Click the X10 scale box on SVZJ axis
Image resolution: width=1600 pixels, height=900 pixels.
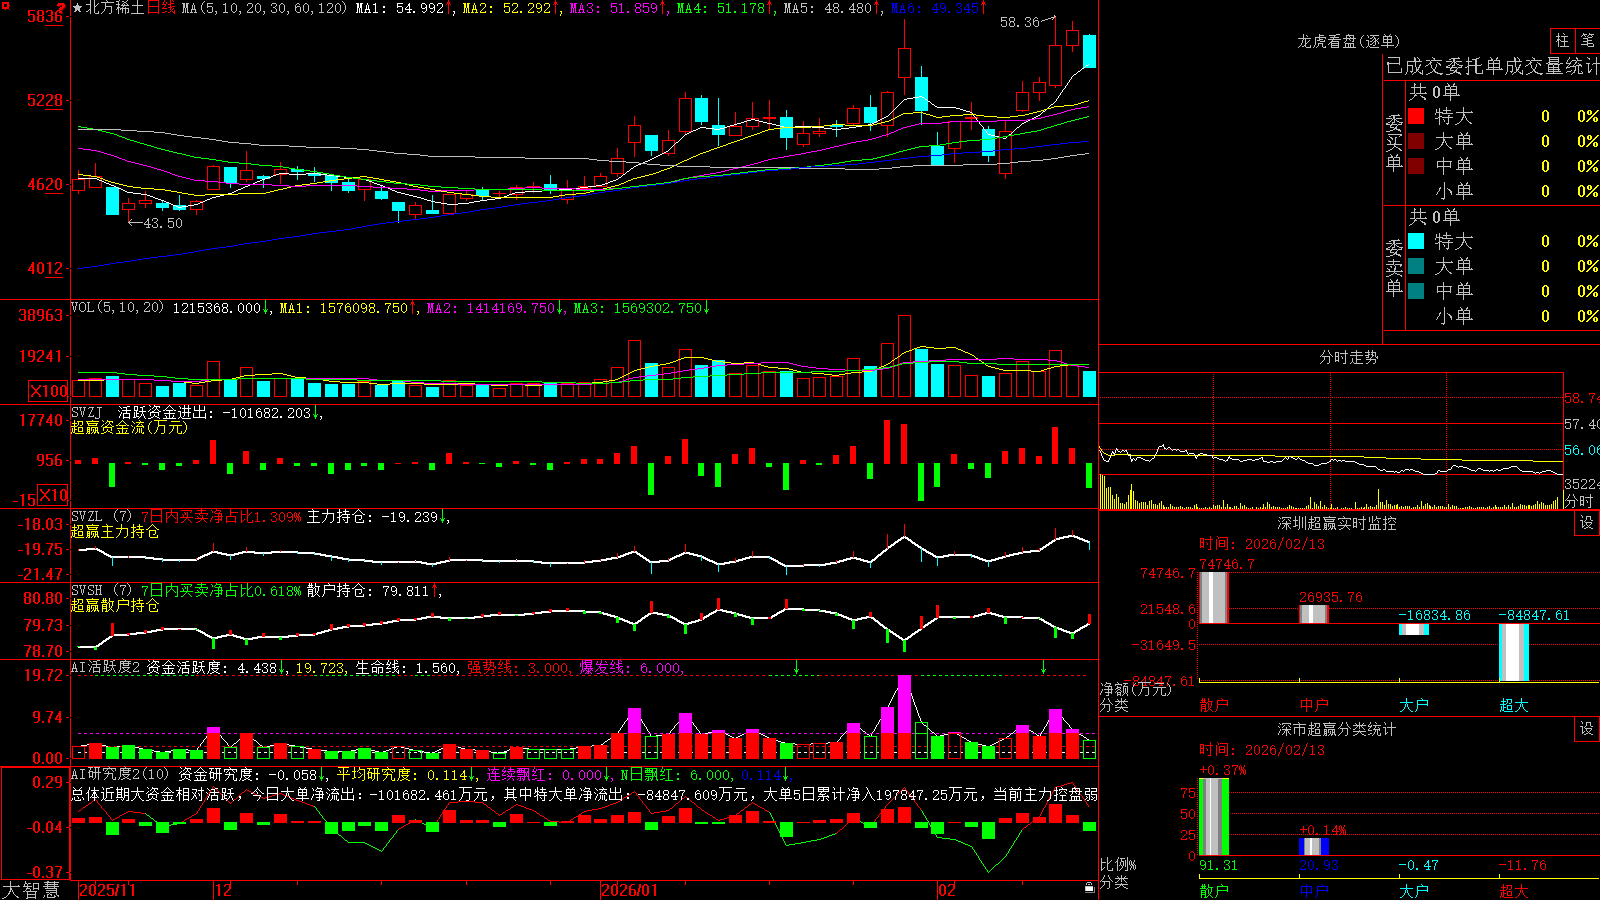(x=53, y=495)
